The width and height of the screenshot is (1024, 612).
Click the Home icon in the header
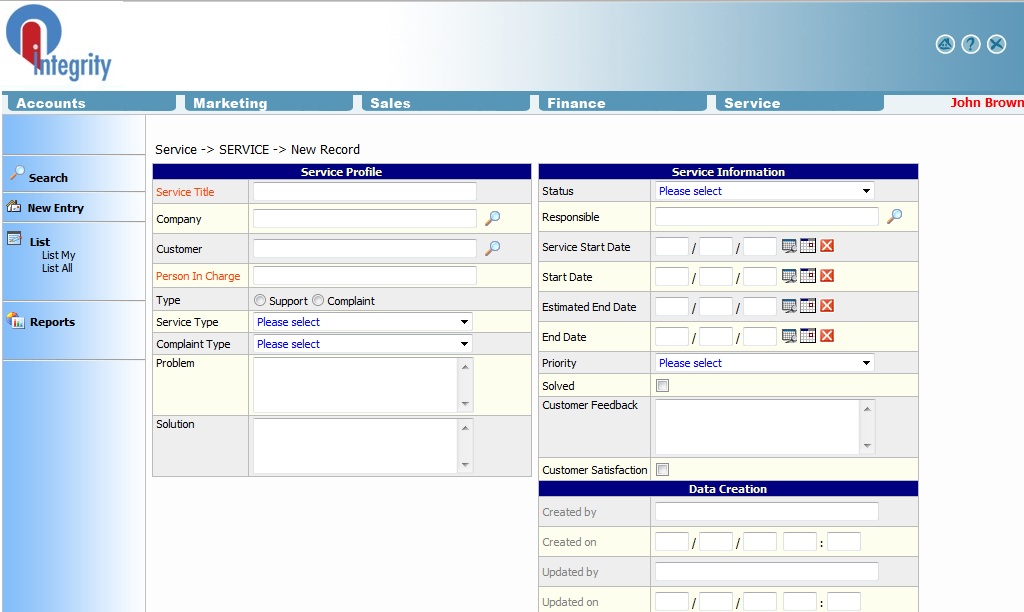945,44
